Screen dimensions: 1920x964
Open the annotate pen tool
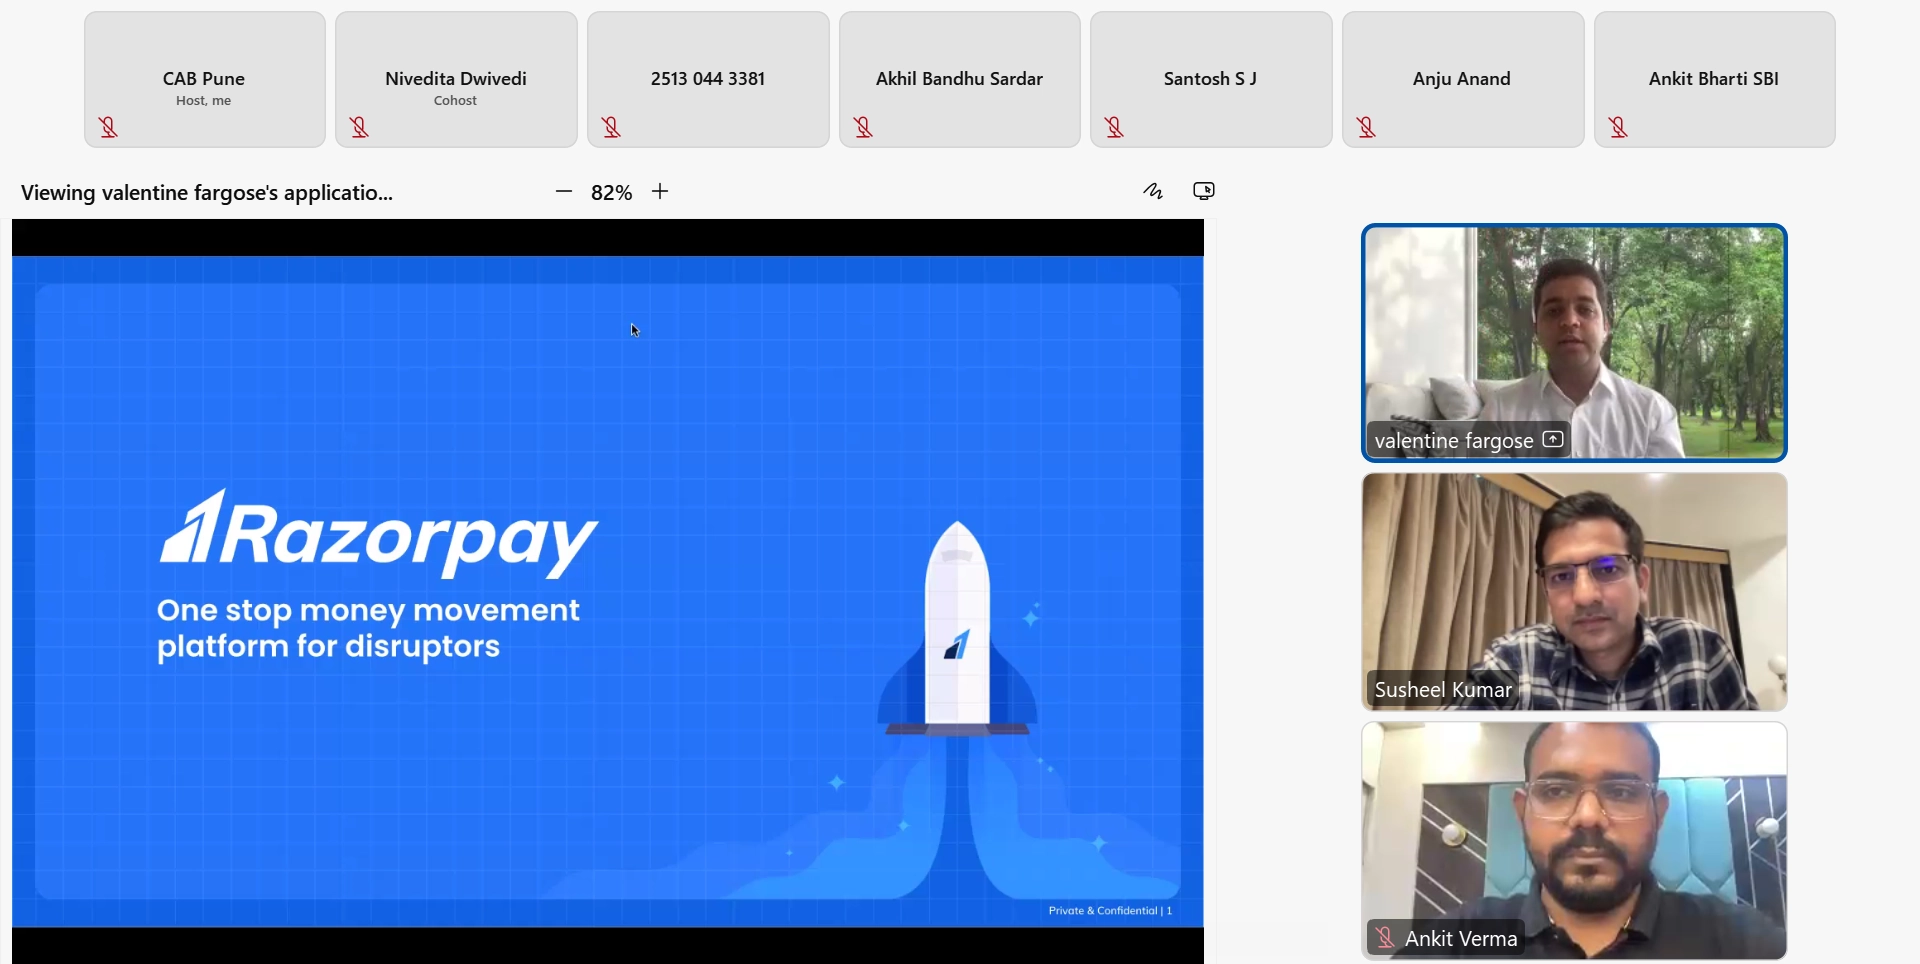[x=1153, y=191]
